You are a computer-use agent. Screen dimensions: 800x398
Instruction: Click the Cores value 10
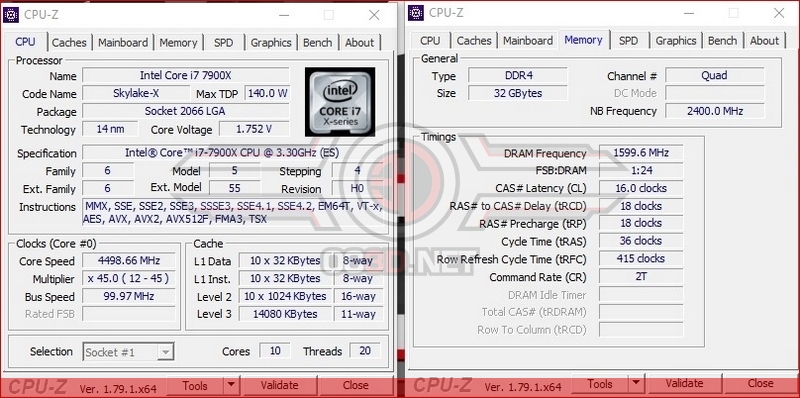(x=275, y=351)
